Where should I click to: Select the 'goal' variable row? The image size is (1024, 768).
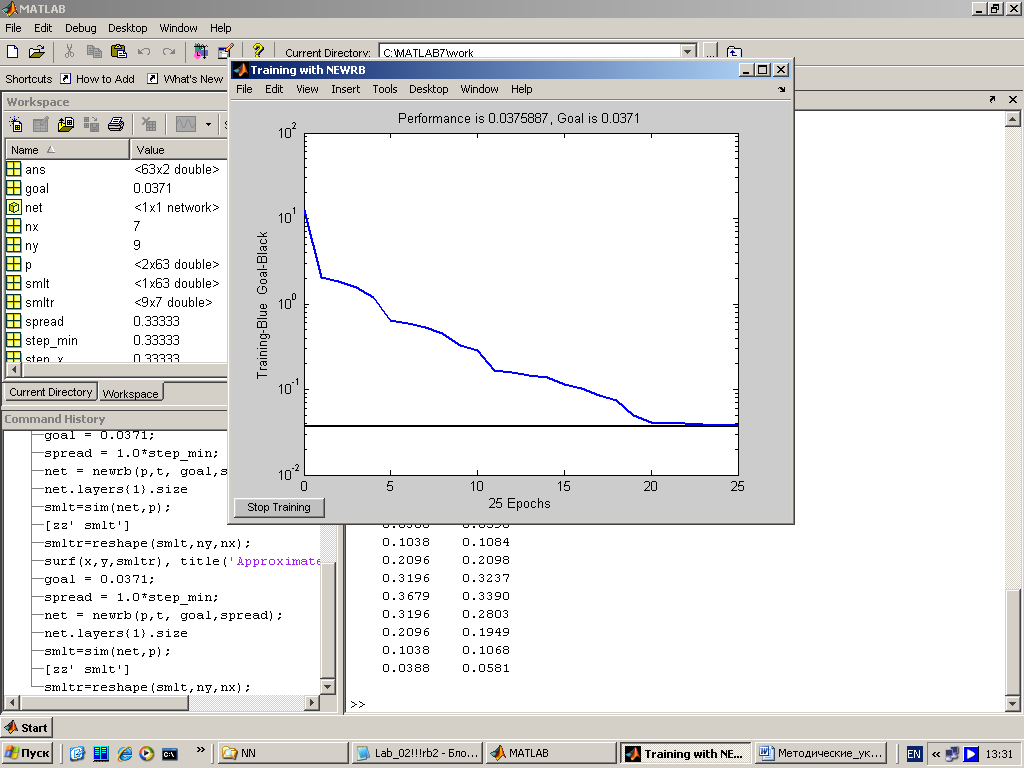pos(116,188)
